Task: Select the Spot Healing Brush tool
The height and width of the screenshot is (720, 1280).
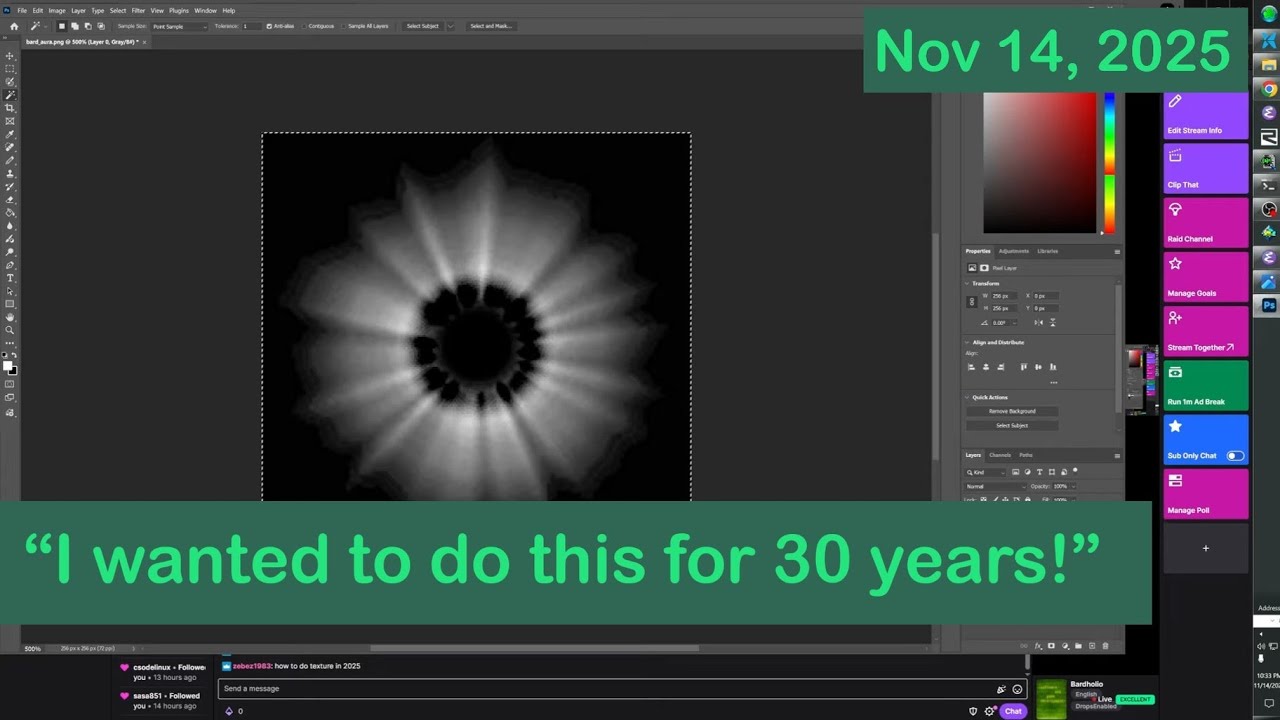Action: point(10,147)
